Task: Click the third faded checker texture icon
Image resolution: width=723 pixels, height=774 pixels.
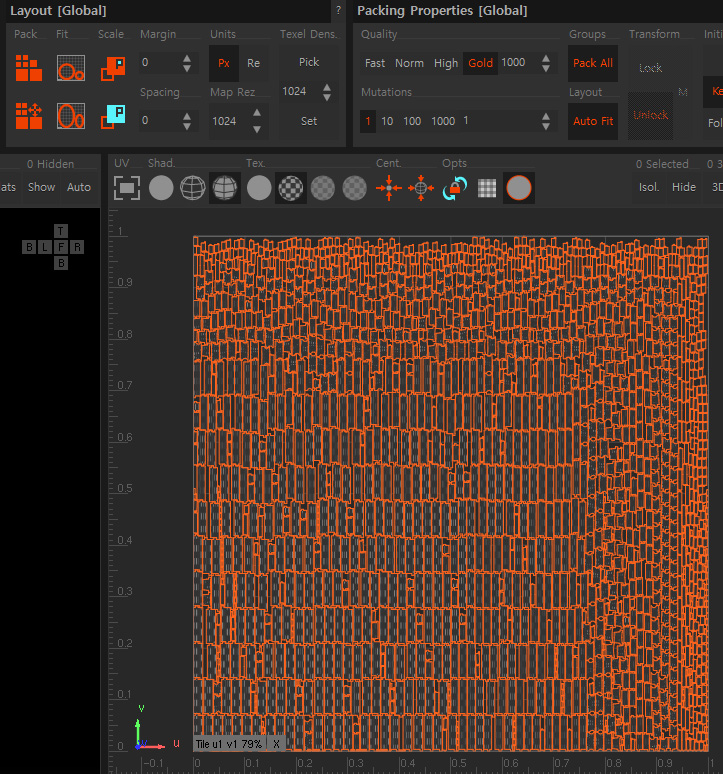Action: 323,188
